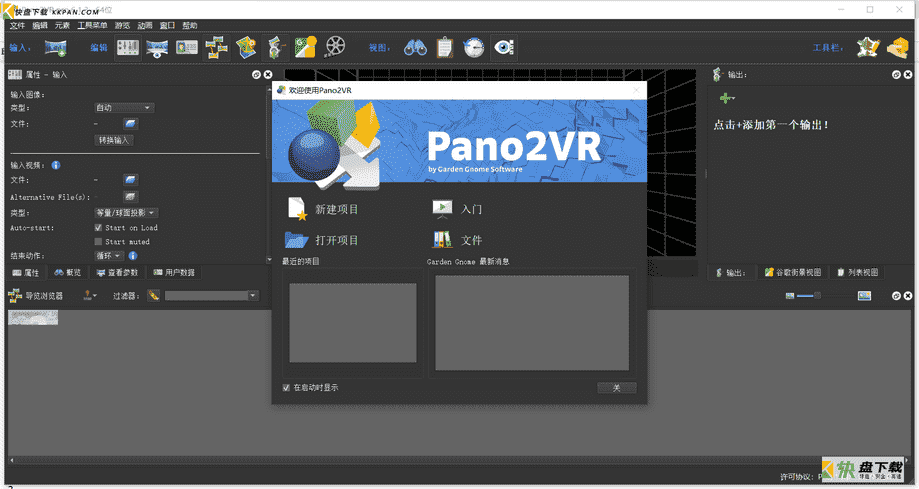
Task: Switch to the 列表视图 tab
Action: (857, 273)
